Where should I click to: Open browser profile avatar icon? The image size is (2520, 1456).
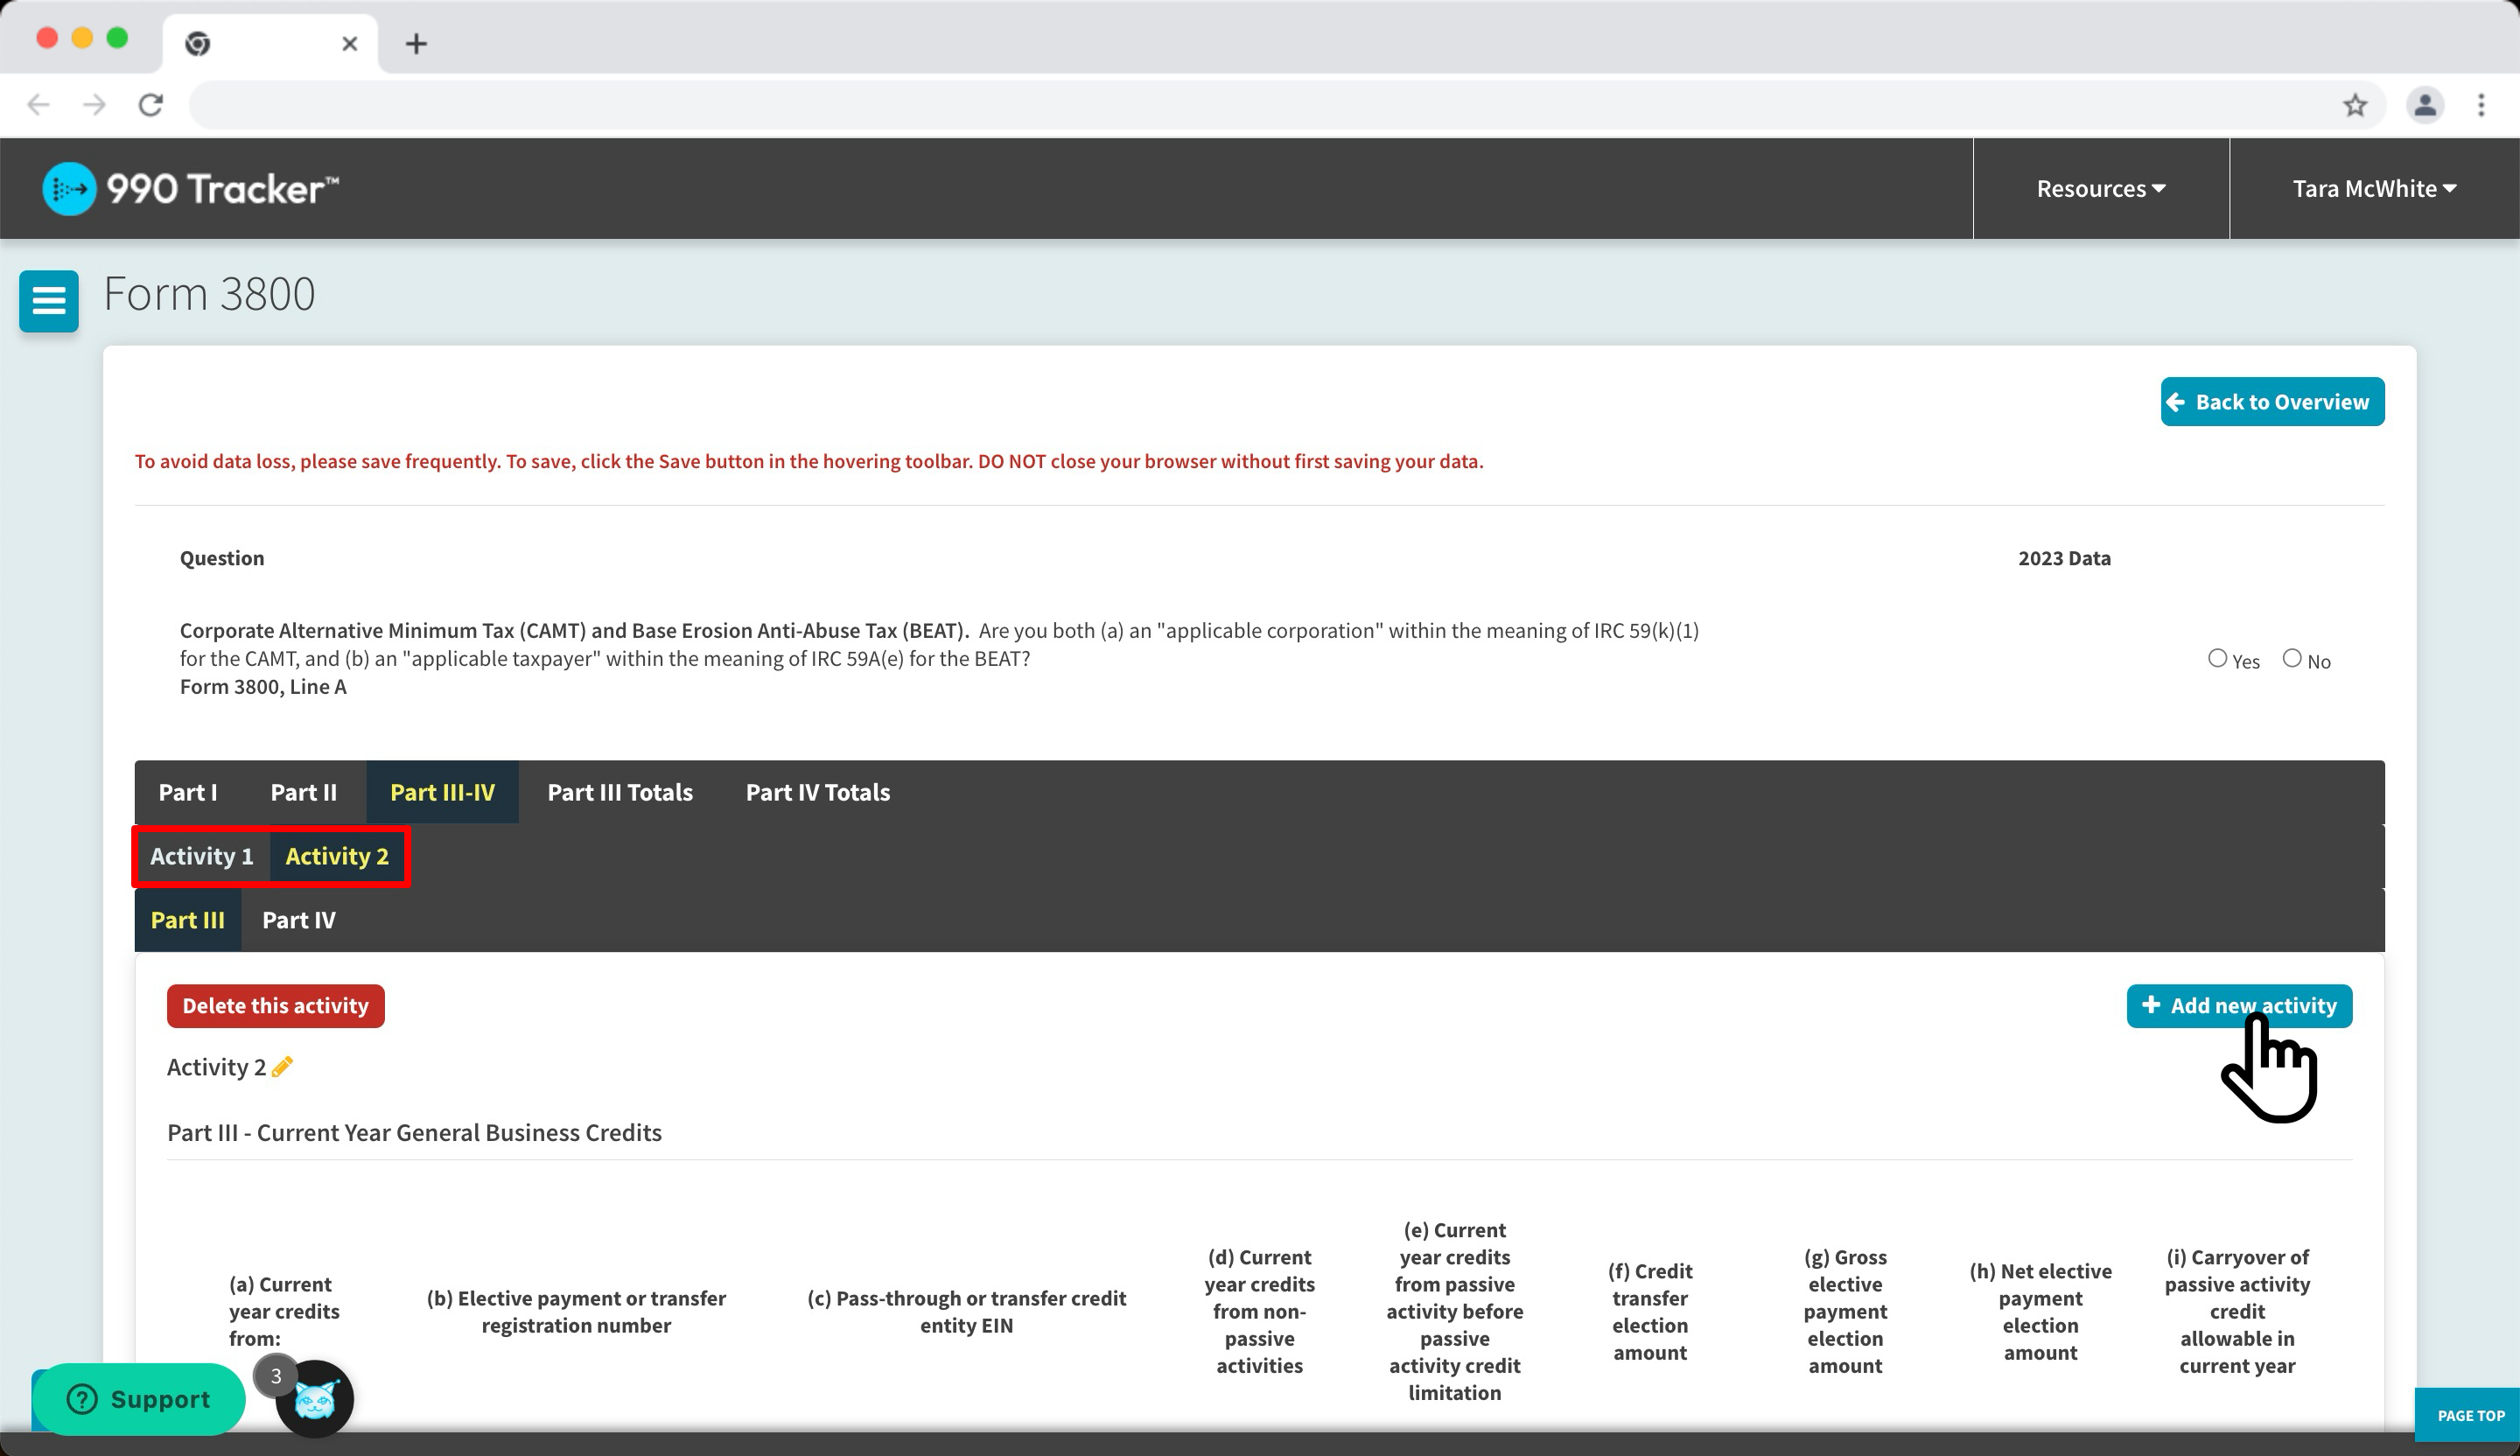tap(2424, 105)
